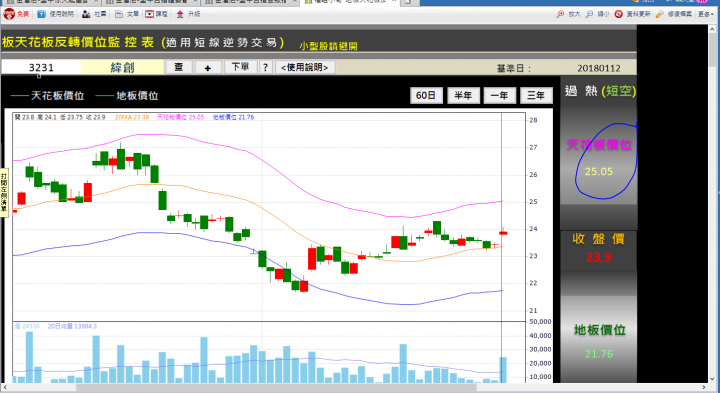720x393 pixels.
Task: Click the 過熱 (短空) status label
Action: [600, 91]
